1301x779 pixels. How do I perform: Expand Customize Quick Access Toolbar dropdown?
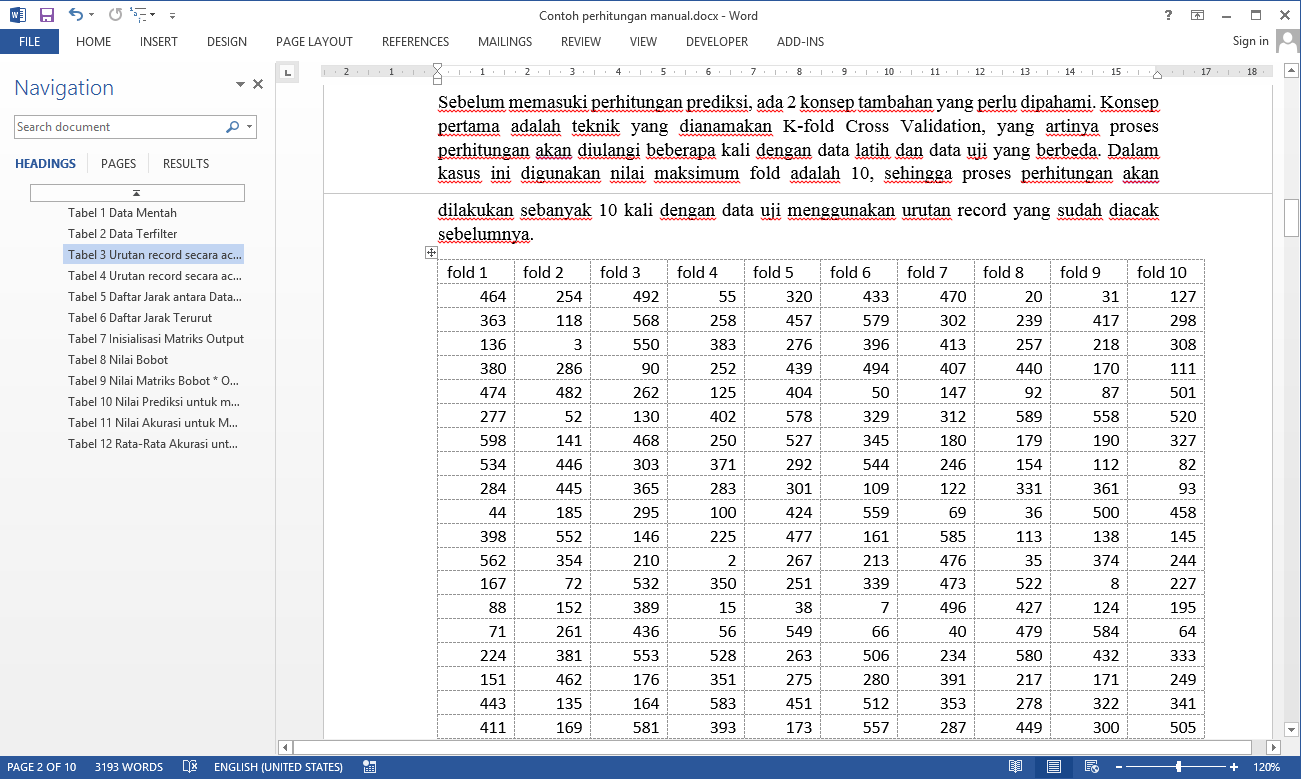(172, 15)
